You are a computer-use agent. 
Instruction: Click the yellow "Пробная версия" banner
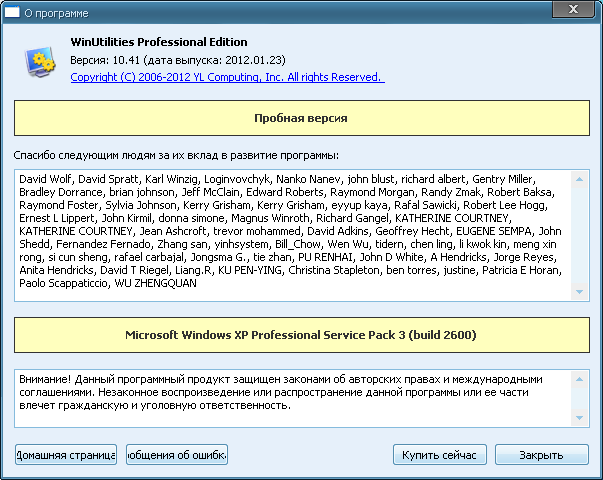tap(301, 119)
